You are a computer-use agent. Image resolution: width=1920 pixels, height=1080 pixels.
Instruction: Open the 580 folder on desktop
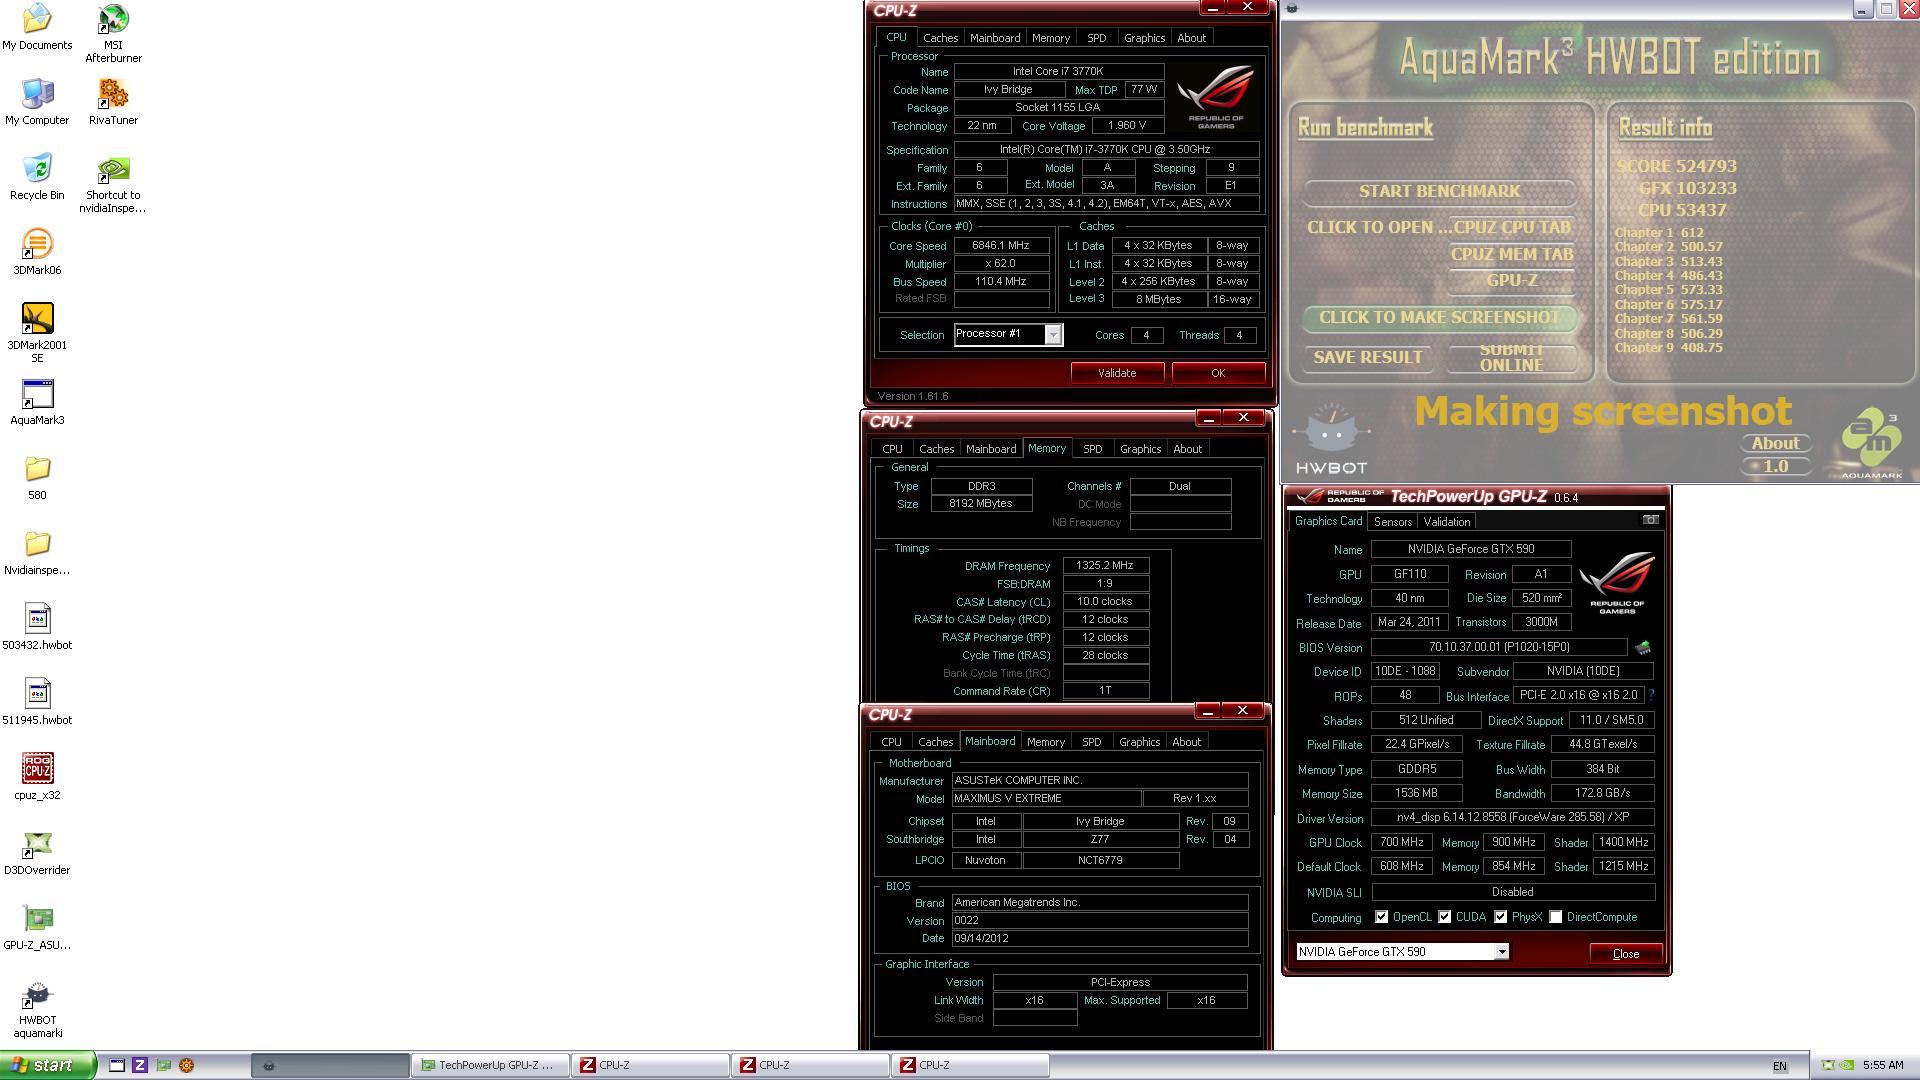point(37,477)
